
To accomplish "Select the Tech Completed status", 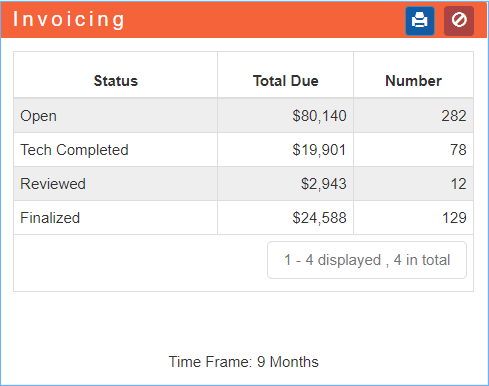I will (74, 150).
